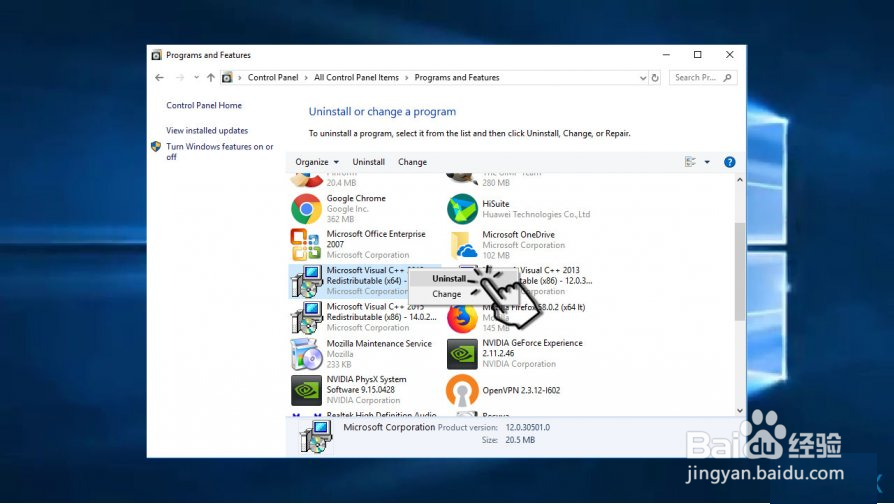Minimize the Programs and Features window
894x504 pixels.
pyautogui.click(x=666, y=55)
